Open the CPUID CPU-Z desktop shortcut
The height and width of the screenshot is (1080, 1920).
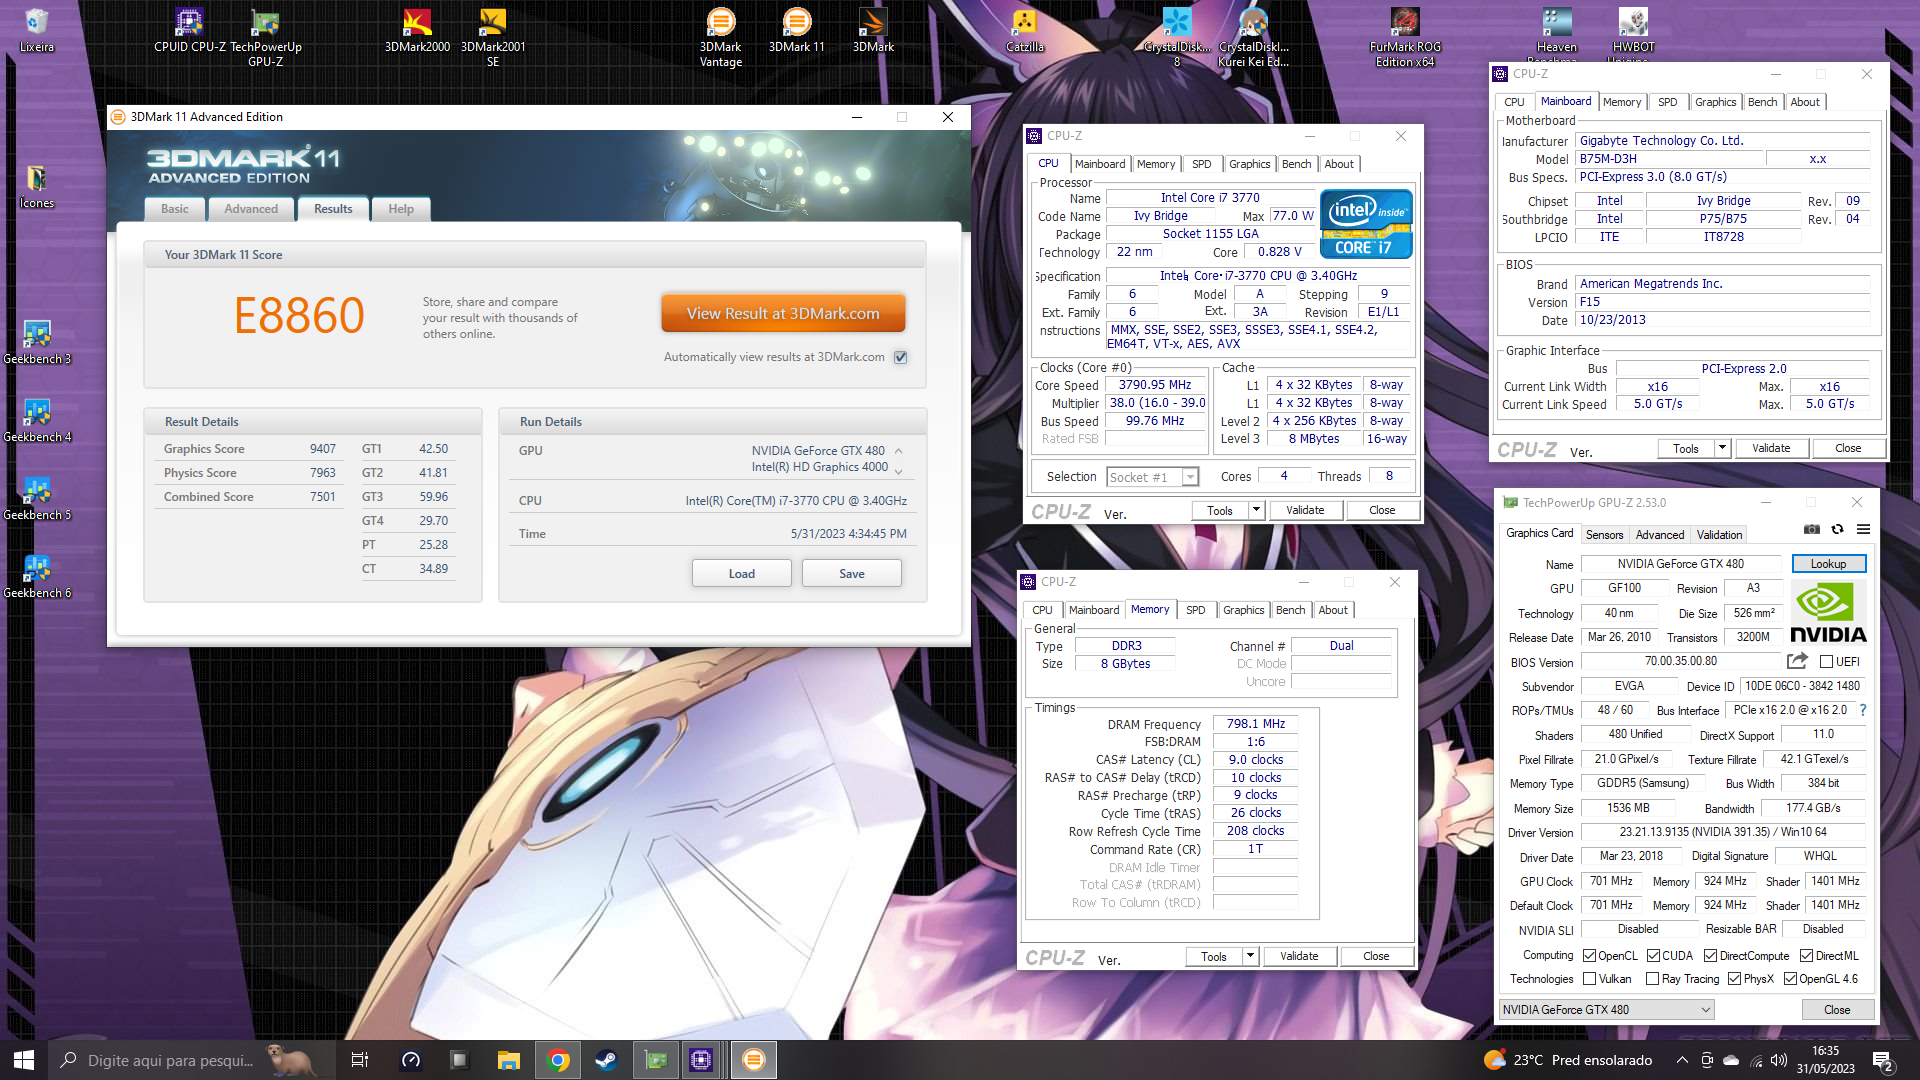190,31
